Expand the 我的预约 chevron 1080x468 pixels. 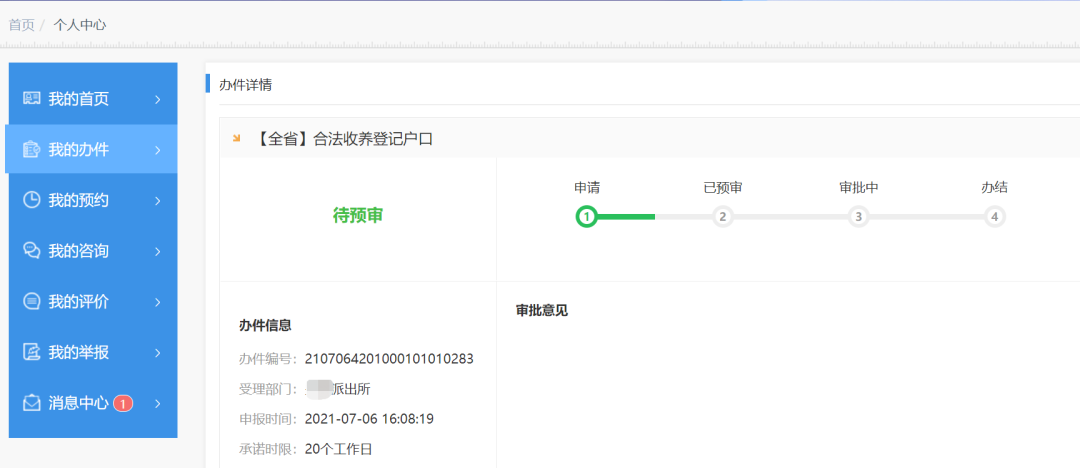pos(158,201)
